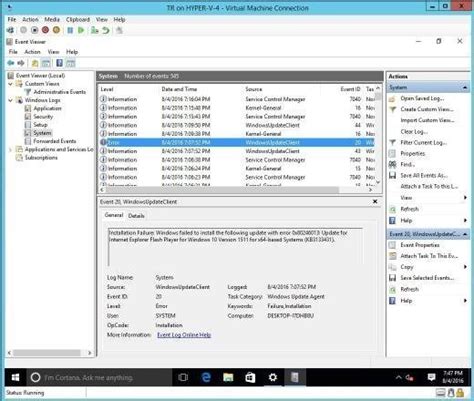
Task: Open Settings gear on taskbar
Action: click(x=273, y=377)
